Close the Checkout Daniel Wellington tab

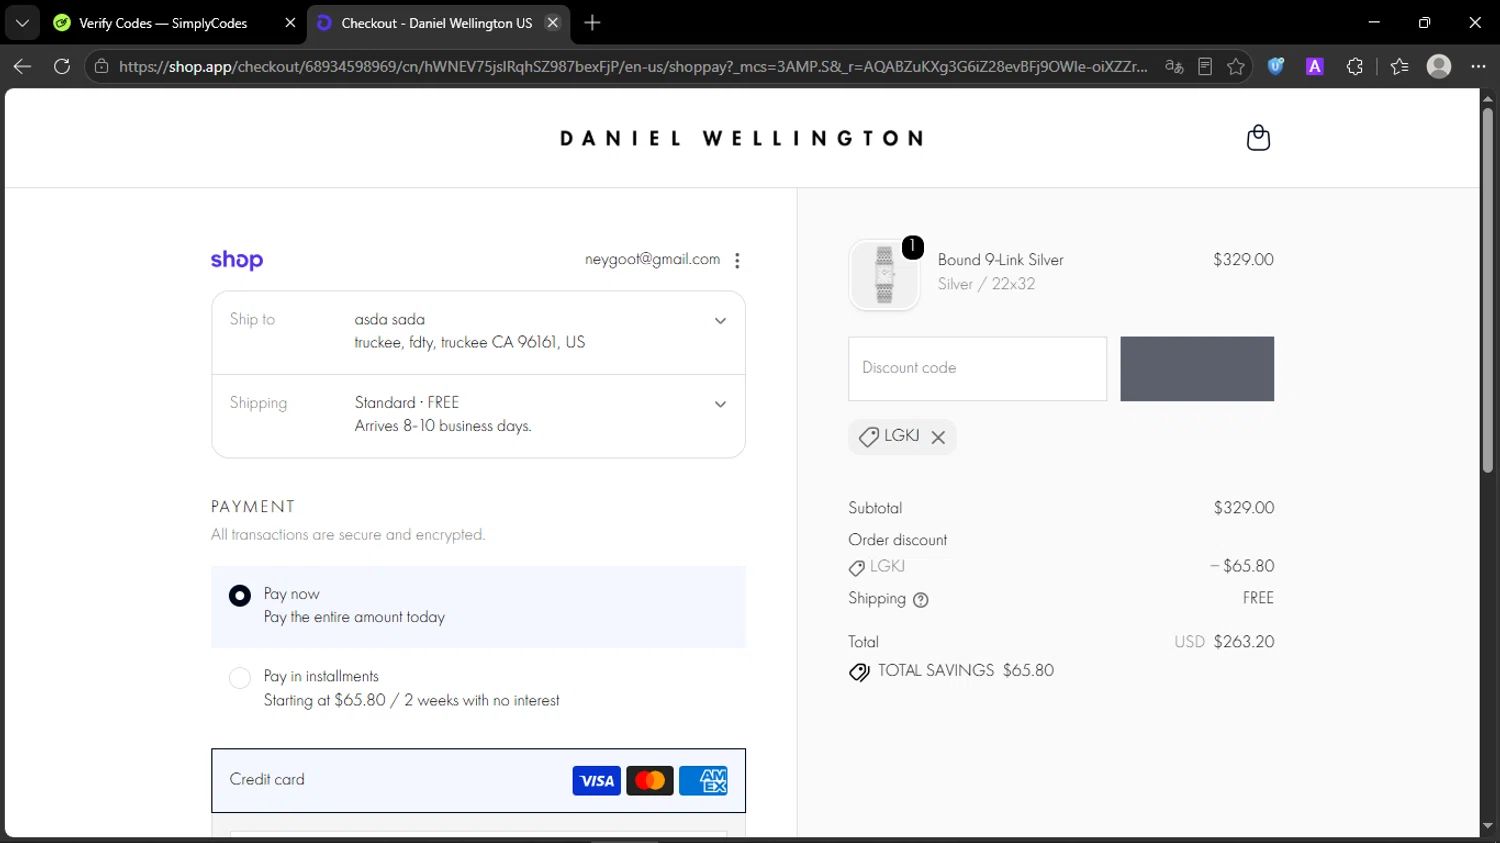click(x=552, y=22)
